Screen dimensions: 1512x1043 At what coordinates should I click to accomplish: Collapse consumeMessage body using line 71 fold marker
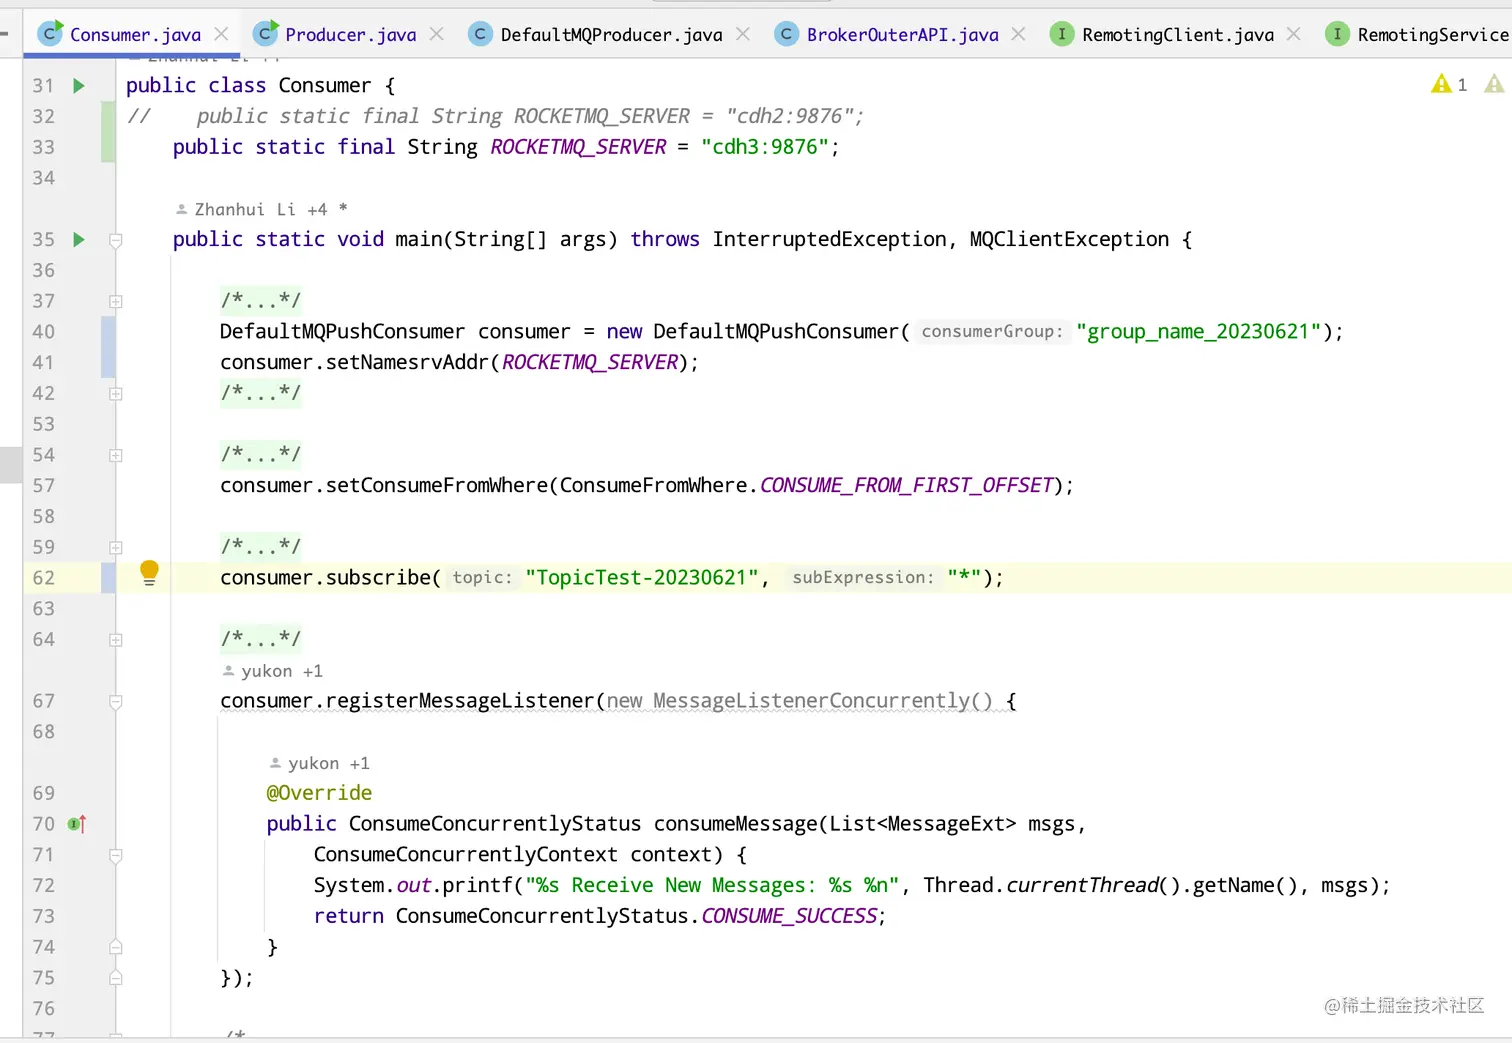[116, 855]
